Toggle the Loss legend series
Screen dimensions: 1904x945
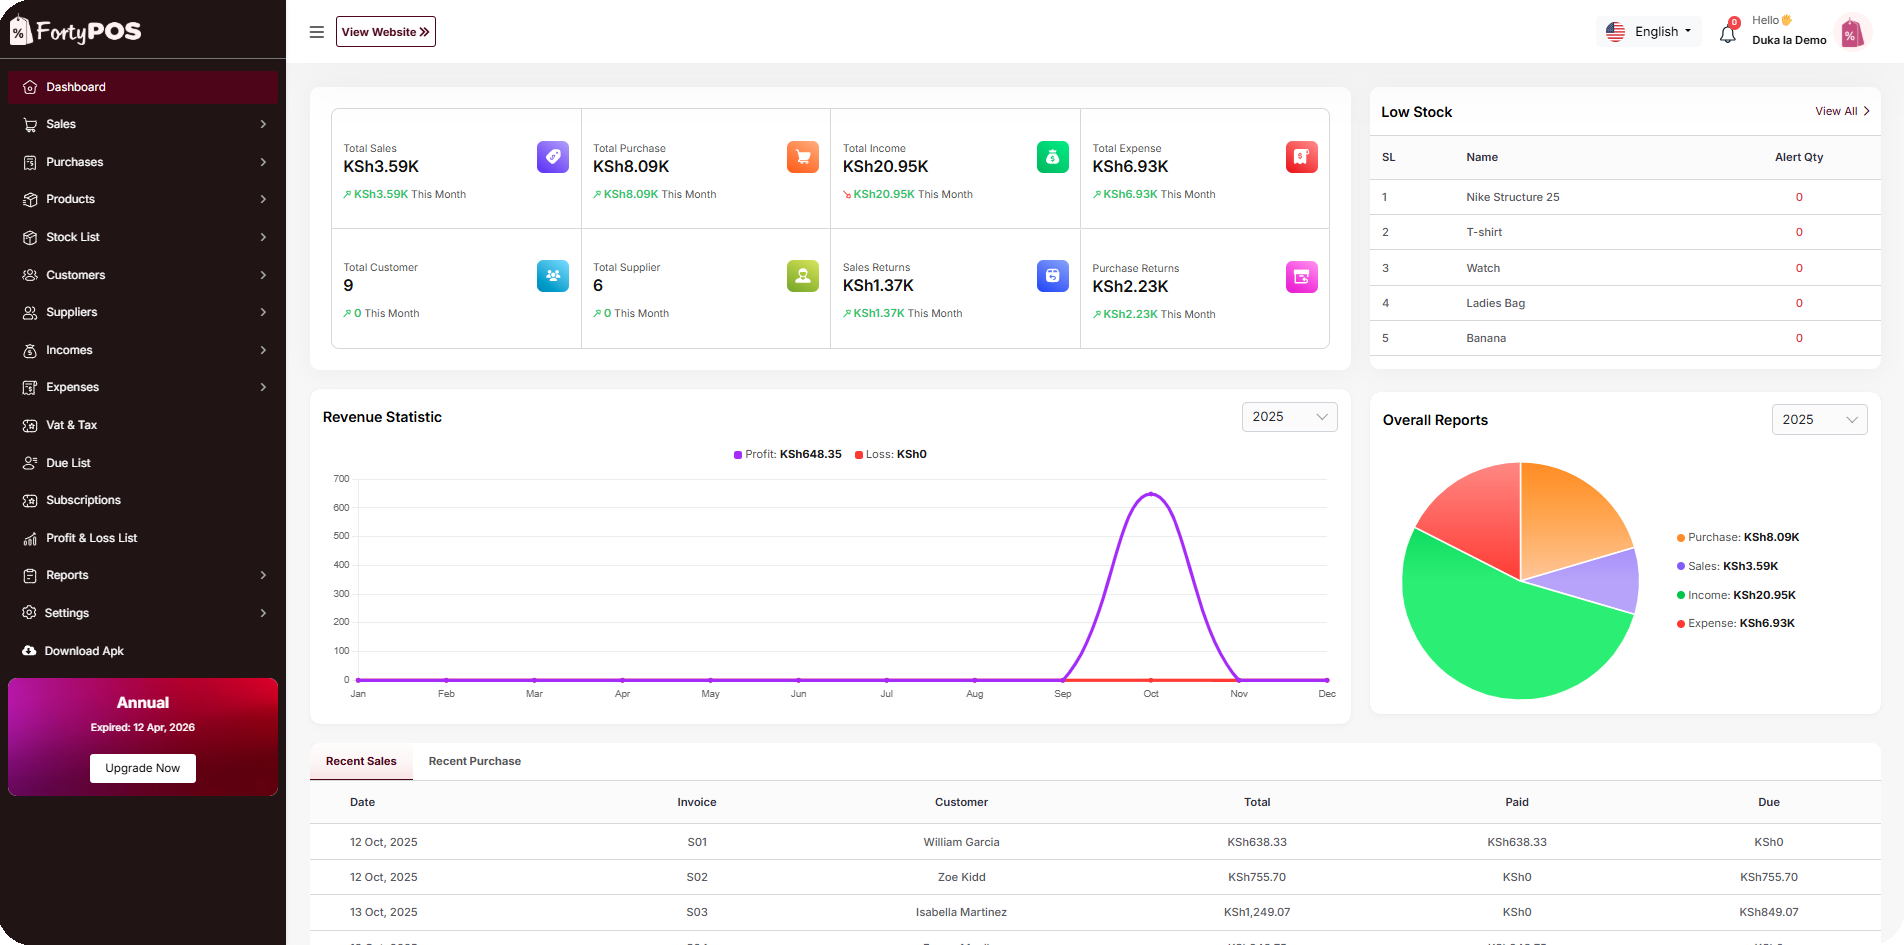point(891,454)
